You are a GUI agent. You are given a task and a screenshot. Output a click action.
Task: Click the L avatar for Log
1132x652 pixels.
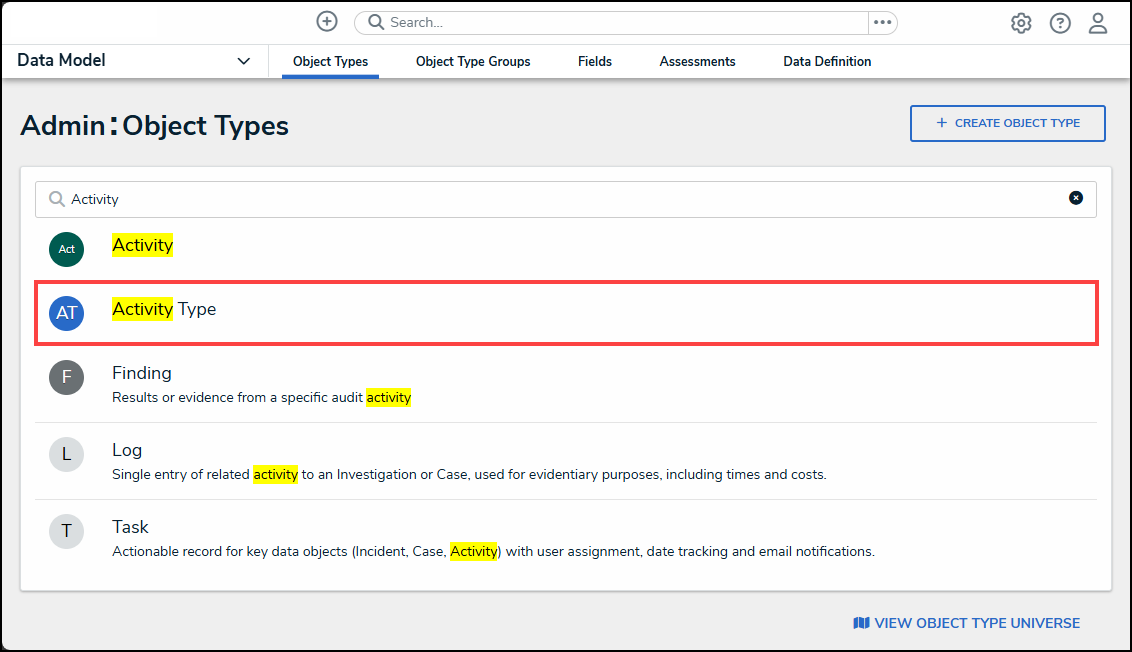pos(67,454)
